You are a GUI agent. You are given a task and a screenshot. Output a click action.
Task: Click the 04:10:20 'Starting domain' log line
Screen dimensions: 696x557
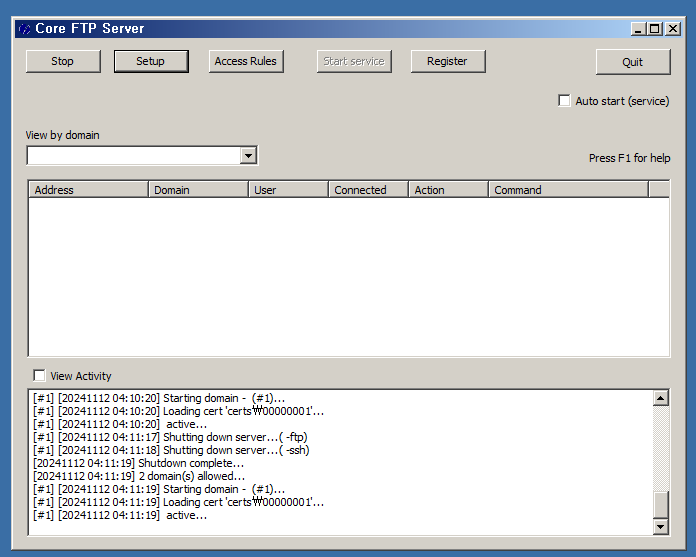[159, 398]
